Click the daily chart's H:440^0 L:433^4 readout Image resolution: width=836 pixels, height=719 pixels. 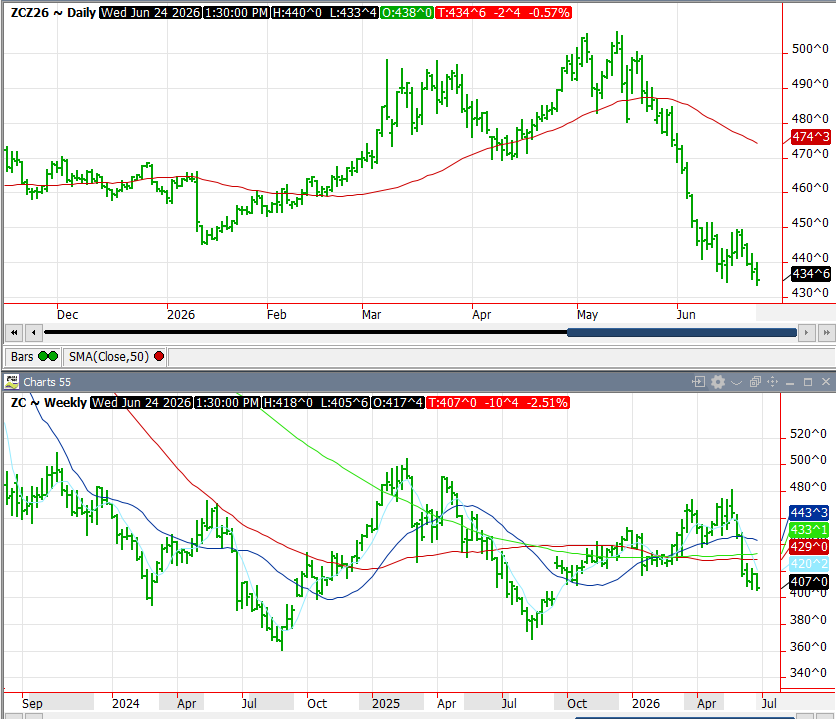(x=325, y=13)
